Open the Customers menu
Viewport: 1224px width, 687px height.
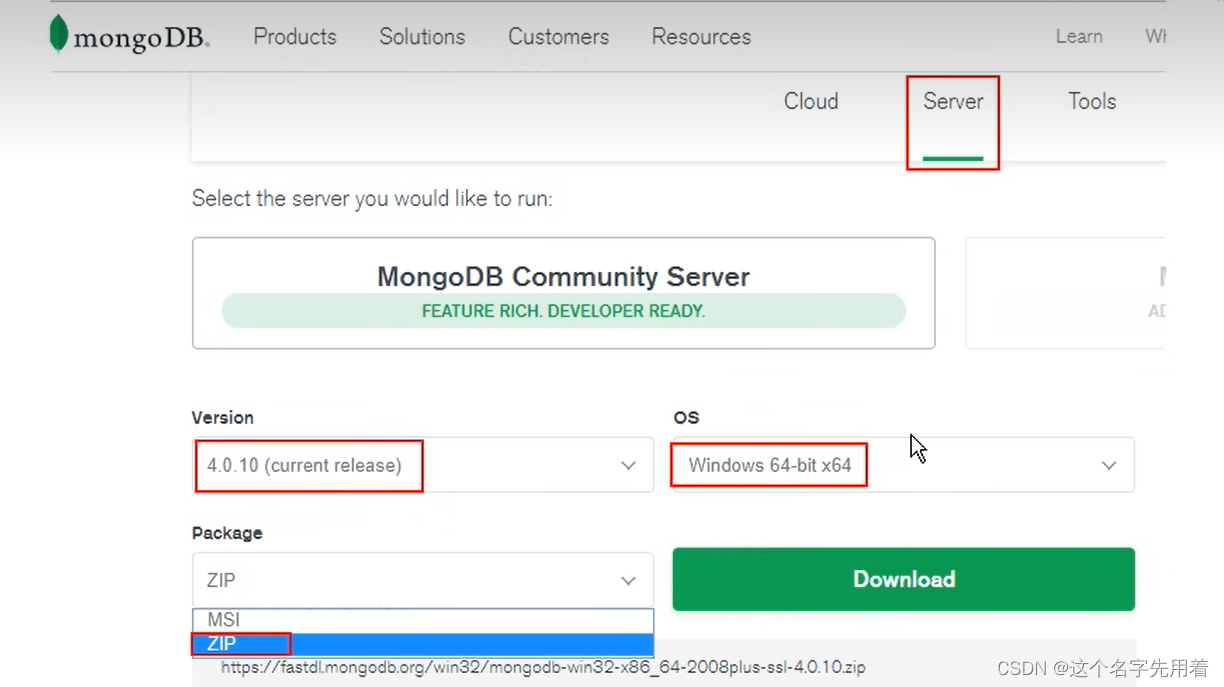(558, 37)
